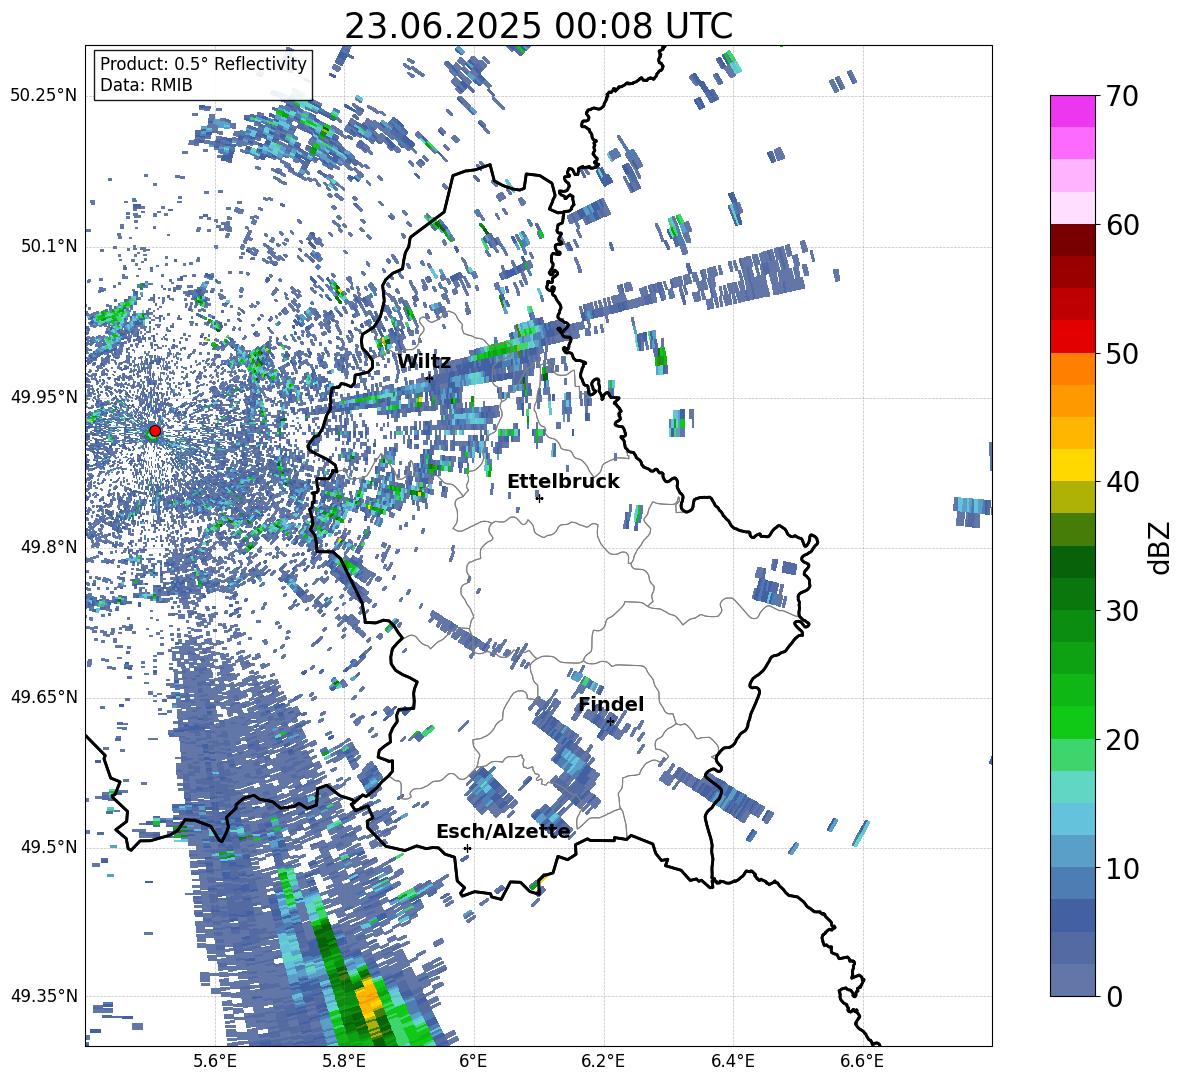Image resolution: width=1184 pixels, height=1081 pixels.
Task: Click the 'Product: 0.5° Reflectivity' legend text
Action: pyautogui.click(x=203, y=63)
